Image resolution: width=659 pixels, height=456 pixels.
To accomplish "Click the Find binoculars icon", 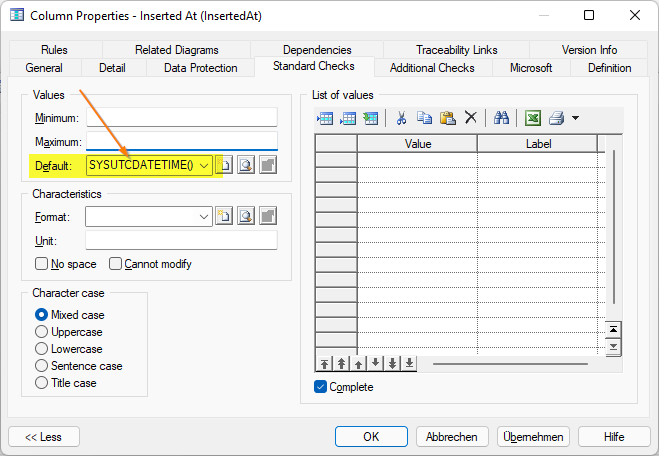I will point(502,118).
